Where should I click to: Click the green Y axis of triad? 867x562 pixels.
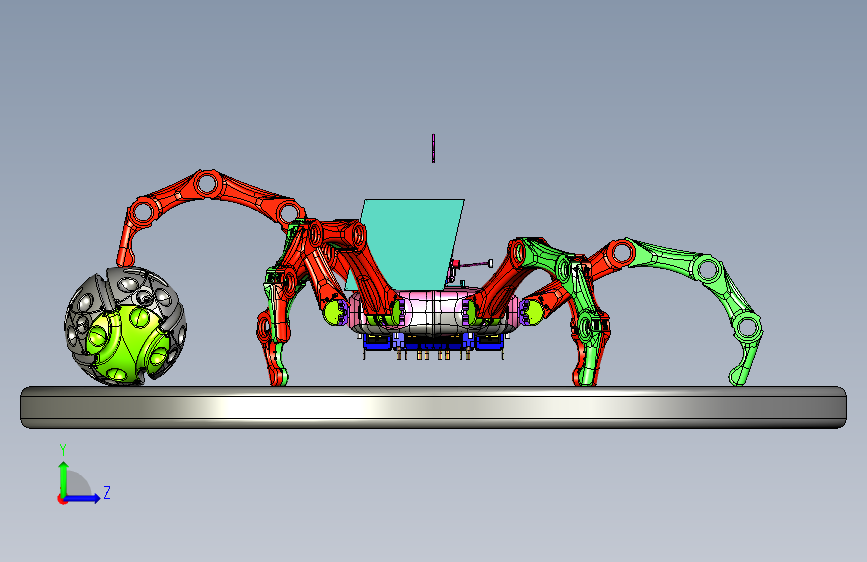(x=64, y=479)
